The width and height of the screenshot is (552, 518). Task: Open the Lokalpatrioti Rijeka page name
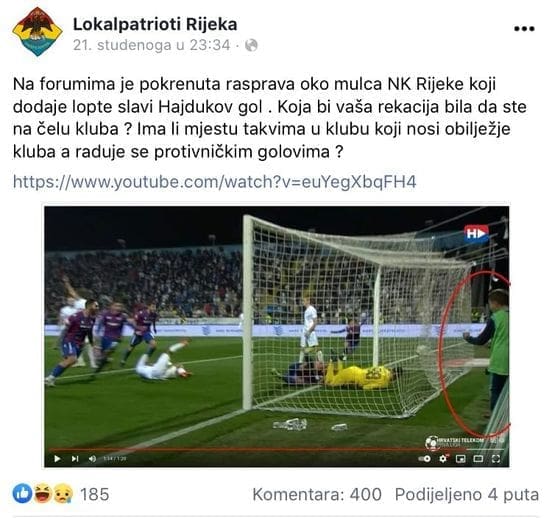pos(155,25)
